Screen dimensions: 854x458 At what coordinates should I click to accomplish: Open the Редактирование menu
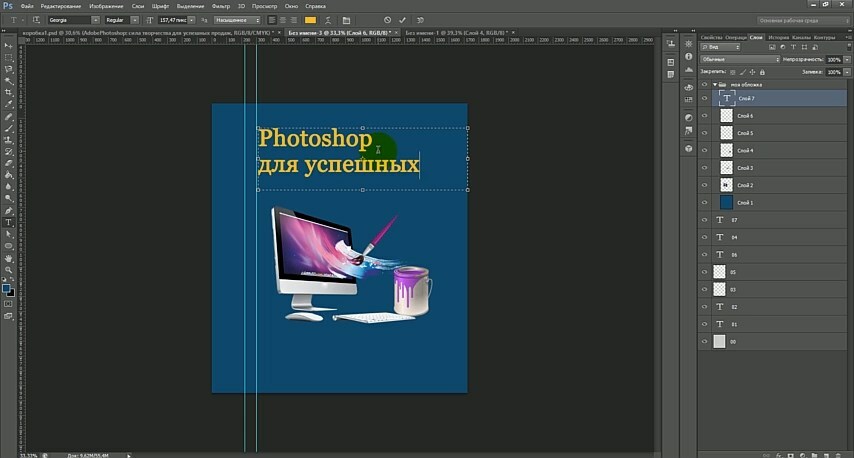[60, 6]
